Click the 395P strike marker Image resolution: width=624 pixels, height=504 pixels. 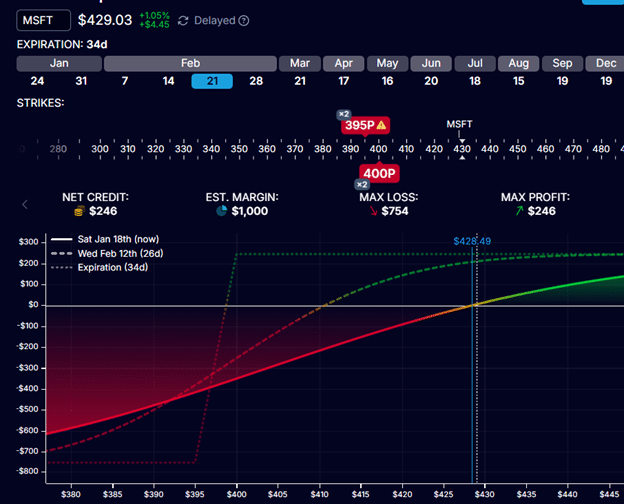(x=365, y=125)
